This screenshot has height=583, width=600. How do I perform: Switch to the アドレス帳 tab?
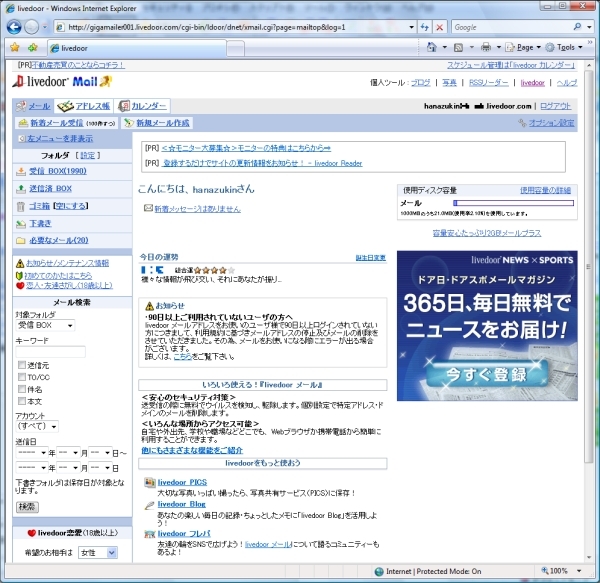(84, 106)
